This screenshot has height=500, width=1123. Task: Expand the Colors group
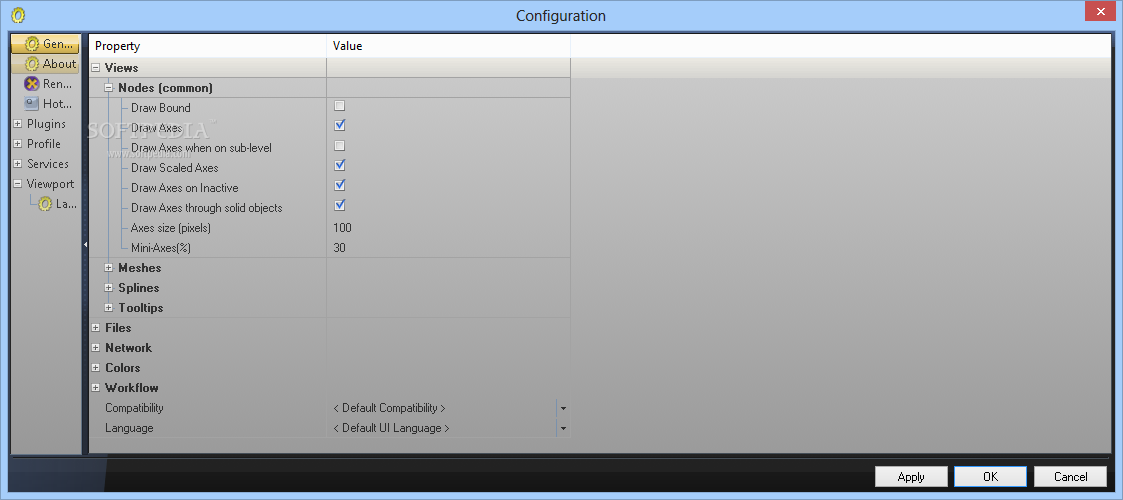[x=95, y=368]
